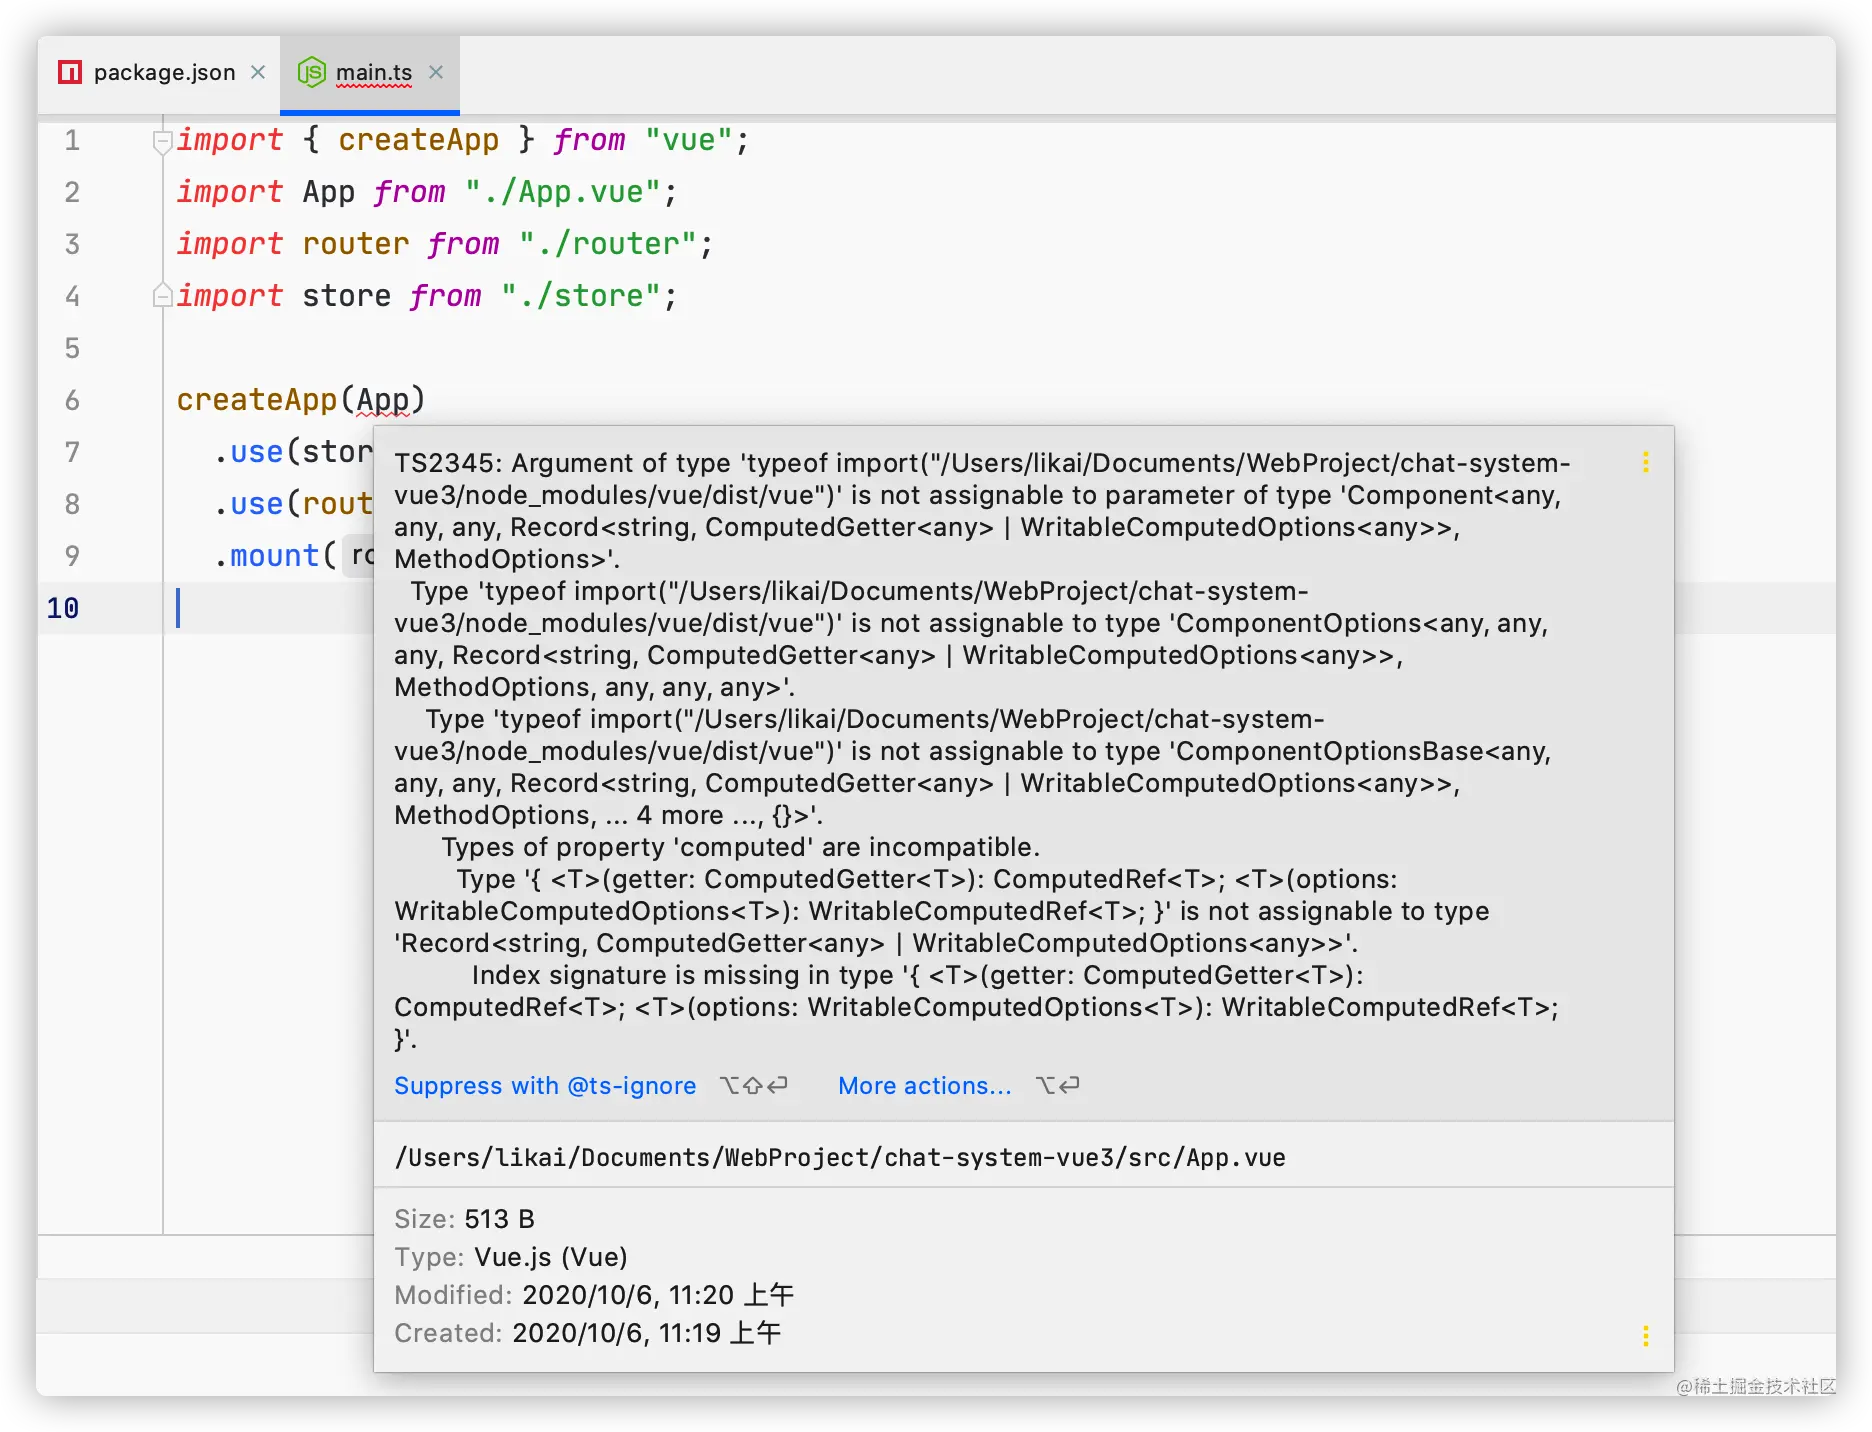Click createApp import name on line 1
The height and width of the screenshot is (1432, 1872).
click(418, 140)
